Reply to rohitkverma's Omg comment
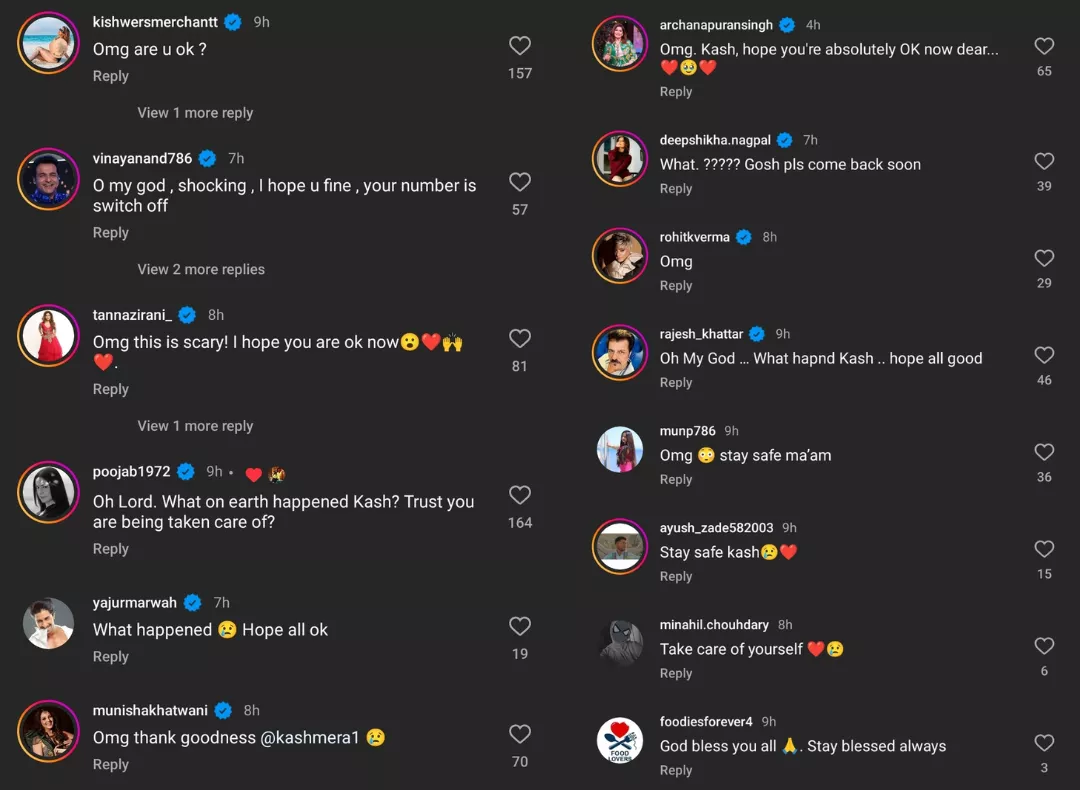 tap(676, 286)
